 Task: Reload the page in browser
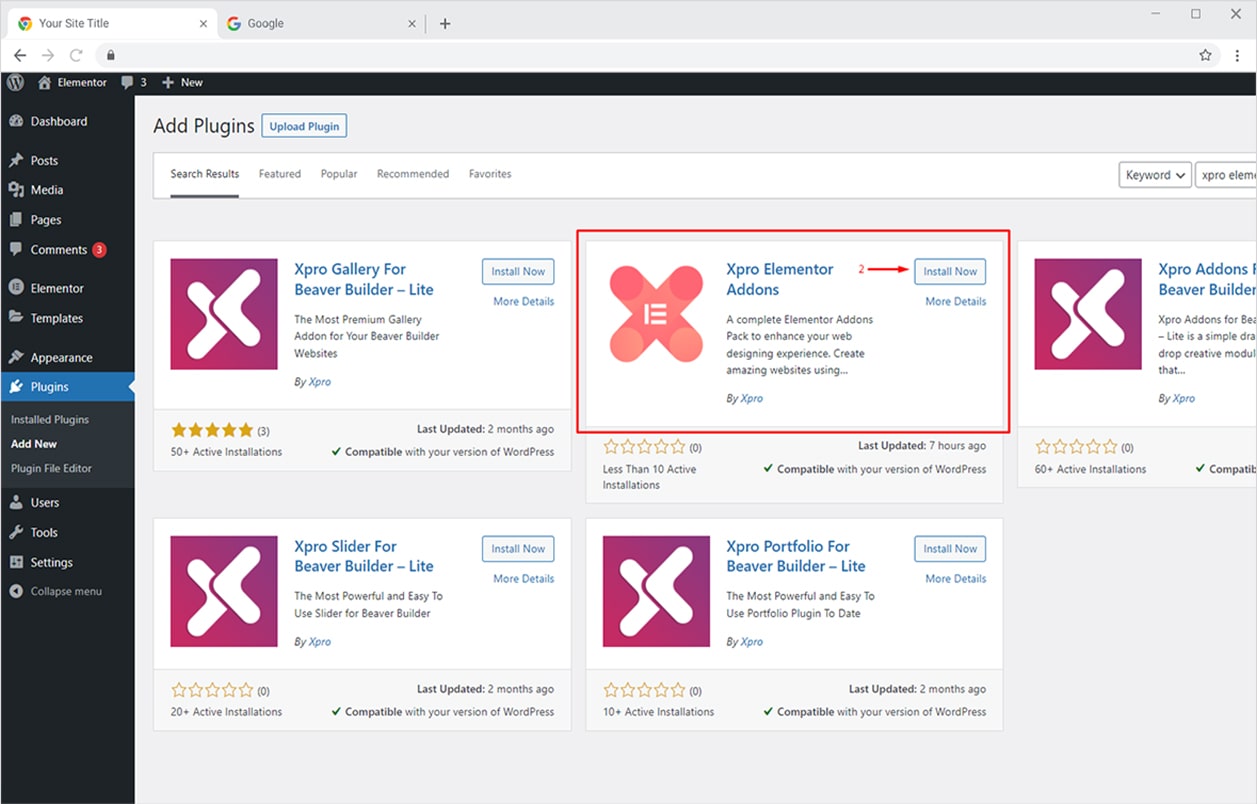[76, 55]
